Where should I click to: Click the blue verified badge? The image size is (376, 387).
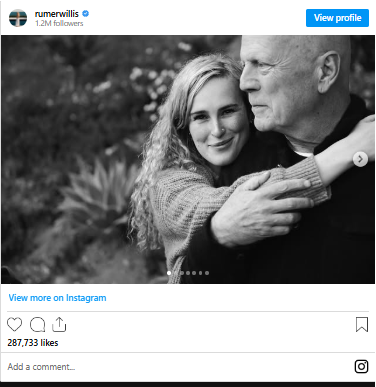(85, 14)
